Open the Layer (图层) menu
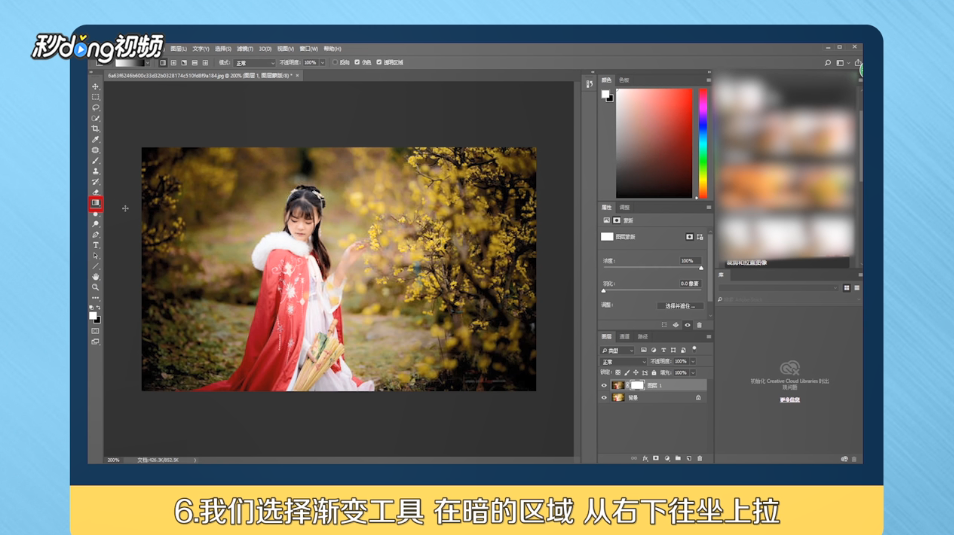 [x=179, y=49]
